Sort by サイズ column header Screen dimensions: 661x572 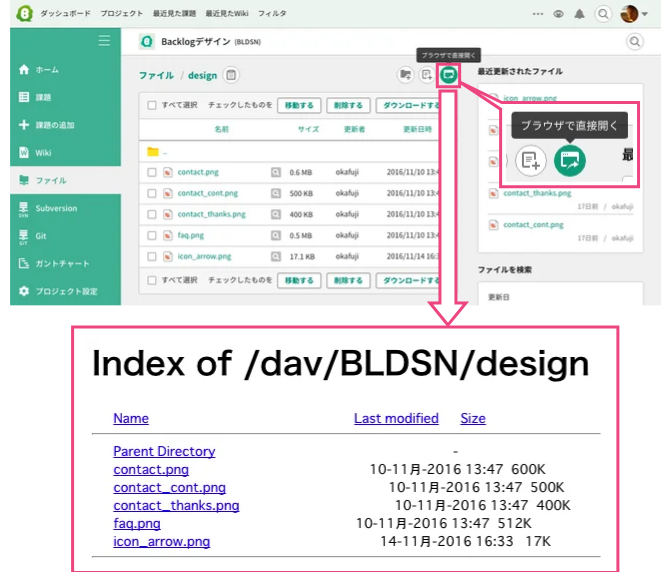pos(309,129)
